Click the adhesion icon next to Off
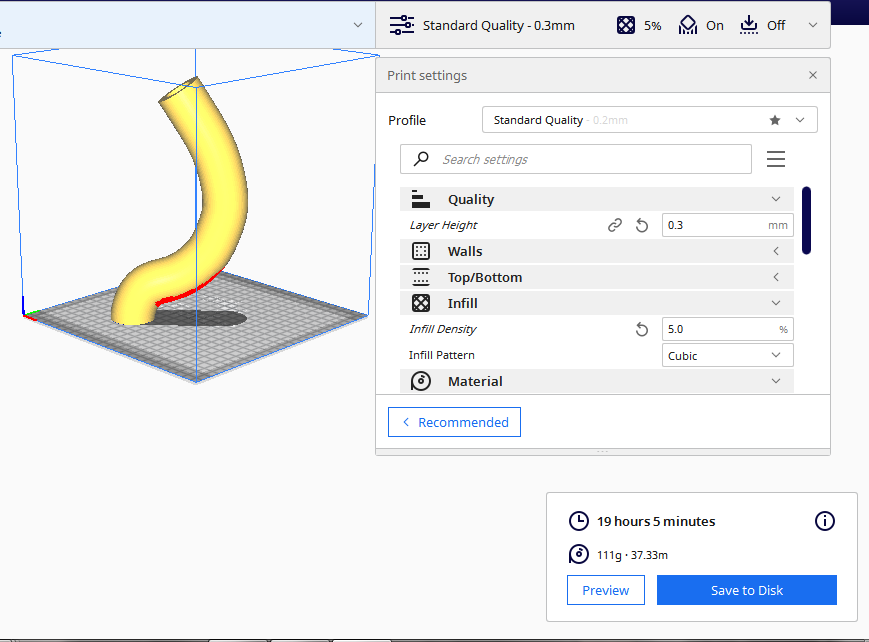Screen dimensions: 869x642 click(749, 25)
